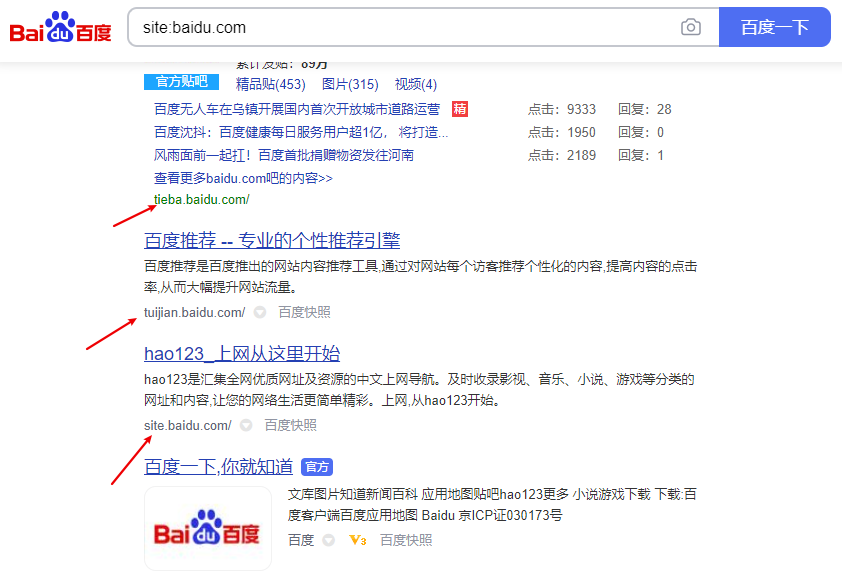Click the Baidu logo in the header
Image resolution: width=842 pixels, height=580 pixels.
click(61, 28)
